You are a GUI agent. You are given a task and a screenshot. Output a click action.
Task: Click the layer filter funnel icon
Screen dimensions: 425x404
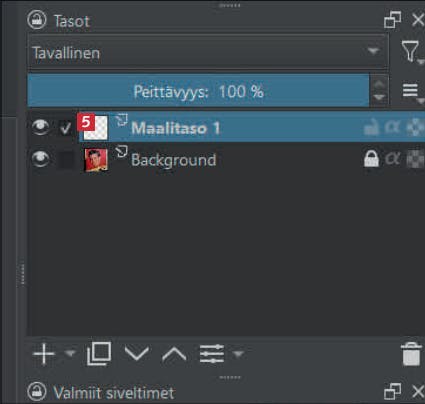(410, 51)
